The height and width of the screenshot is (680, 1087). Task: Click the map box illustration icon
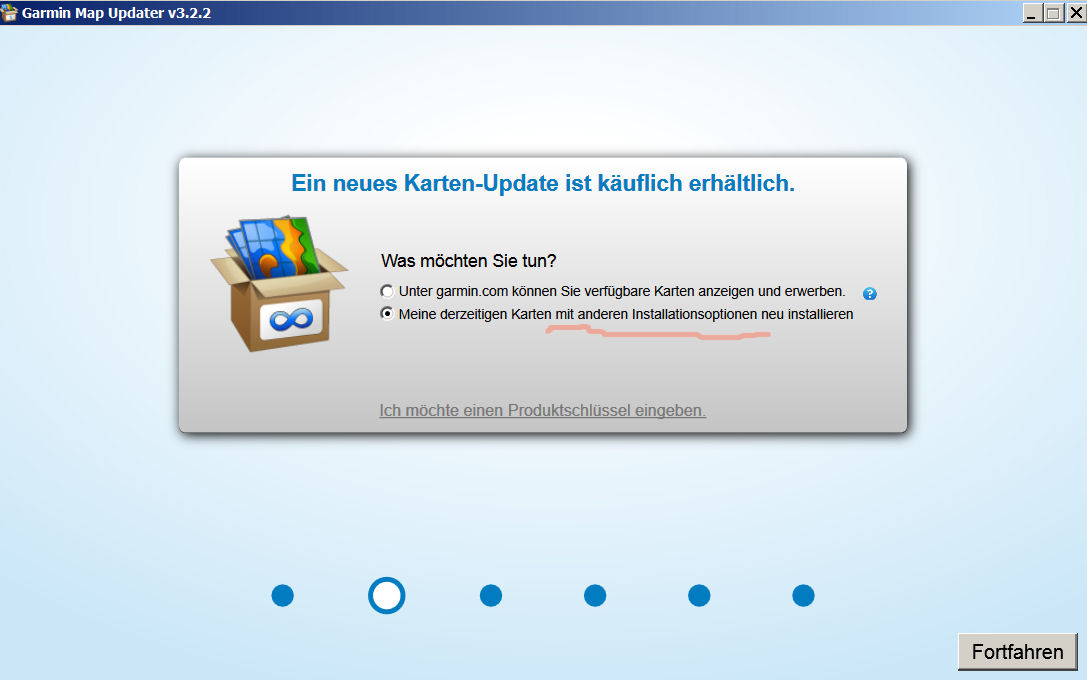(277, 283)
